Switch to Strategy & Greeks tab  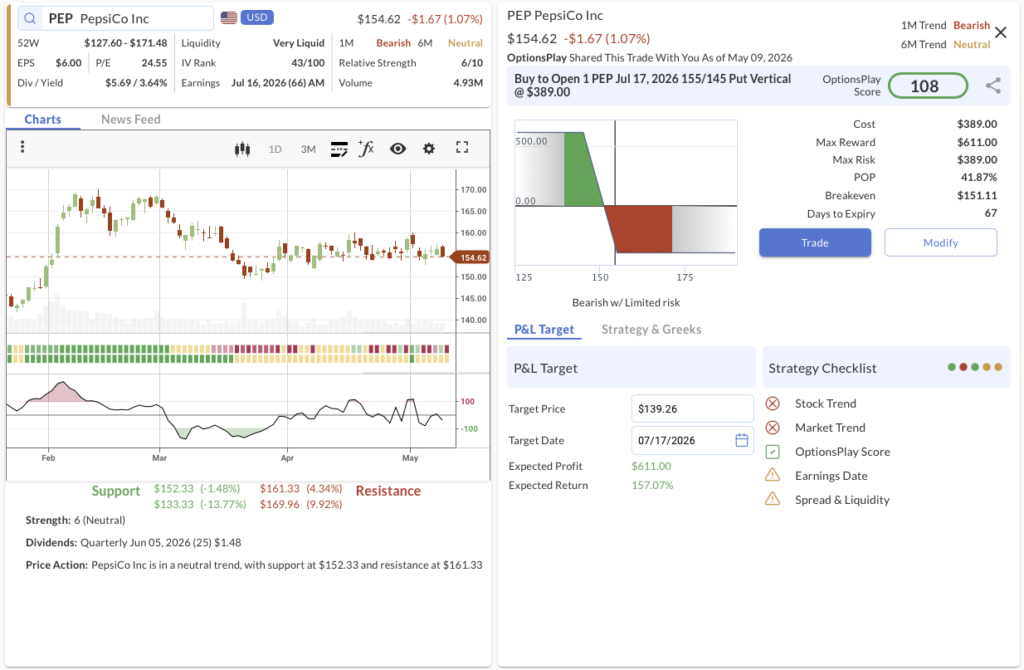click(x=651, y=329)
